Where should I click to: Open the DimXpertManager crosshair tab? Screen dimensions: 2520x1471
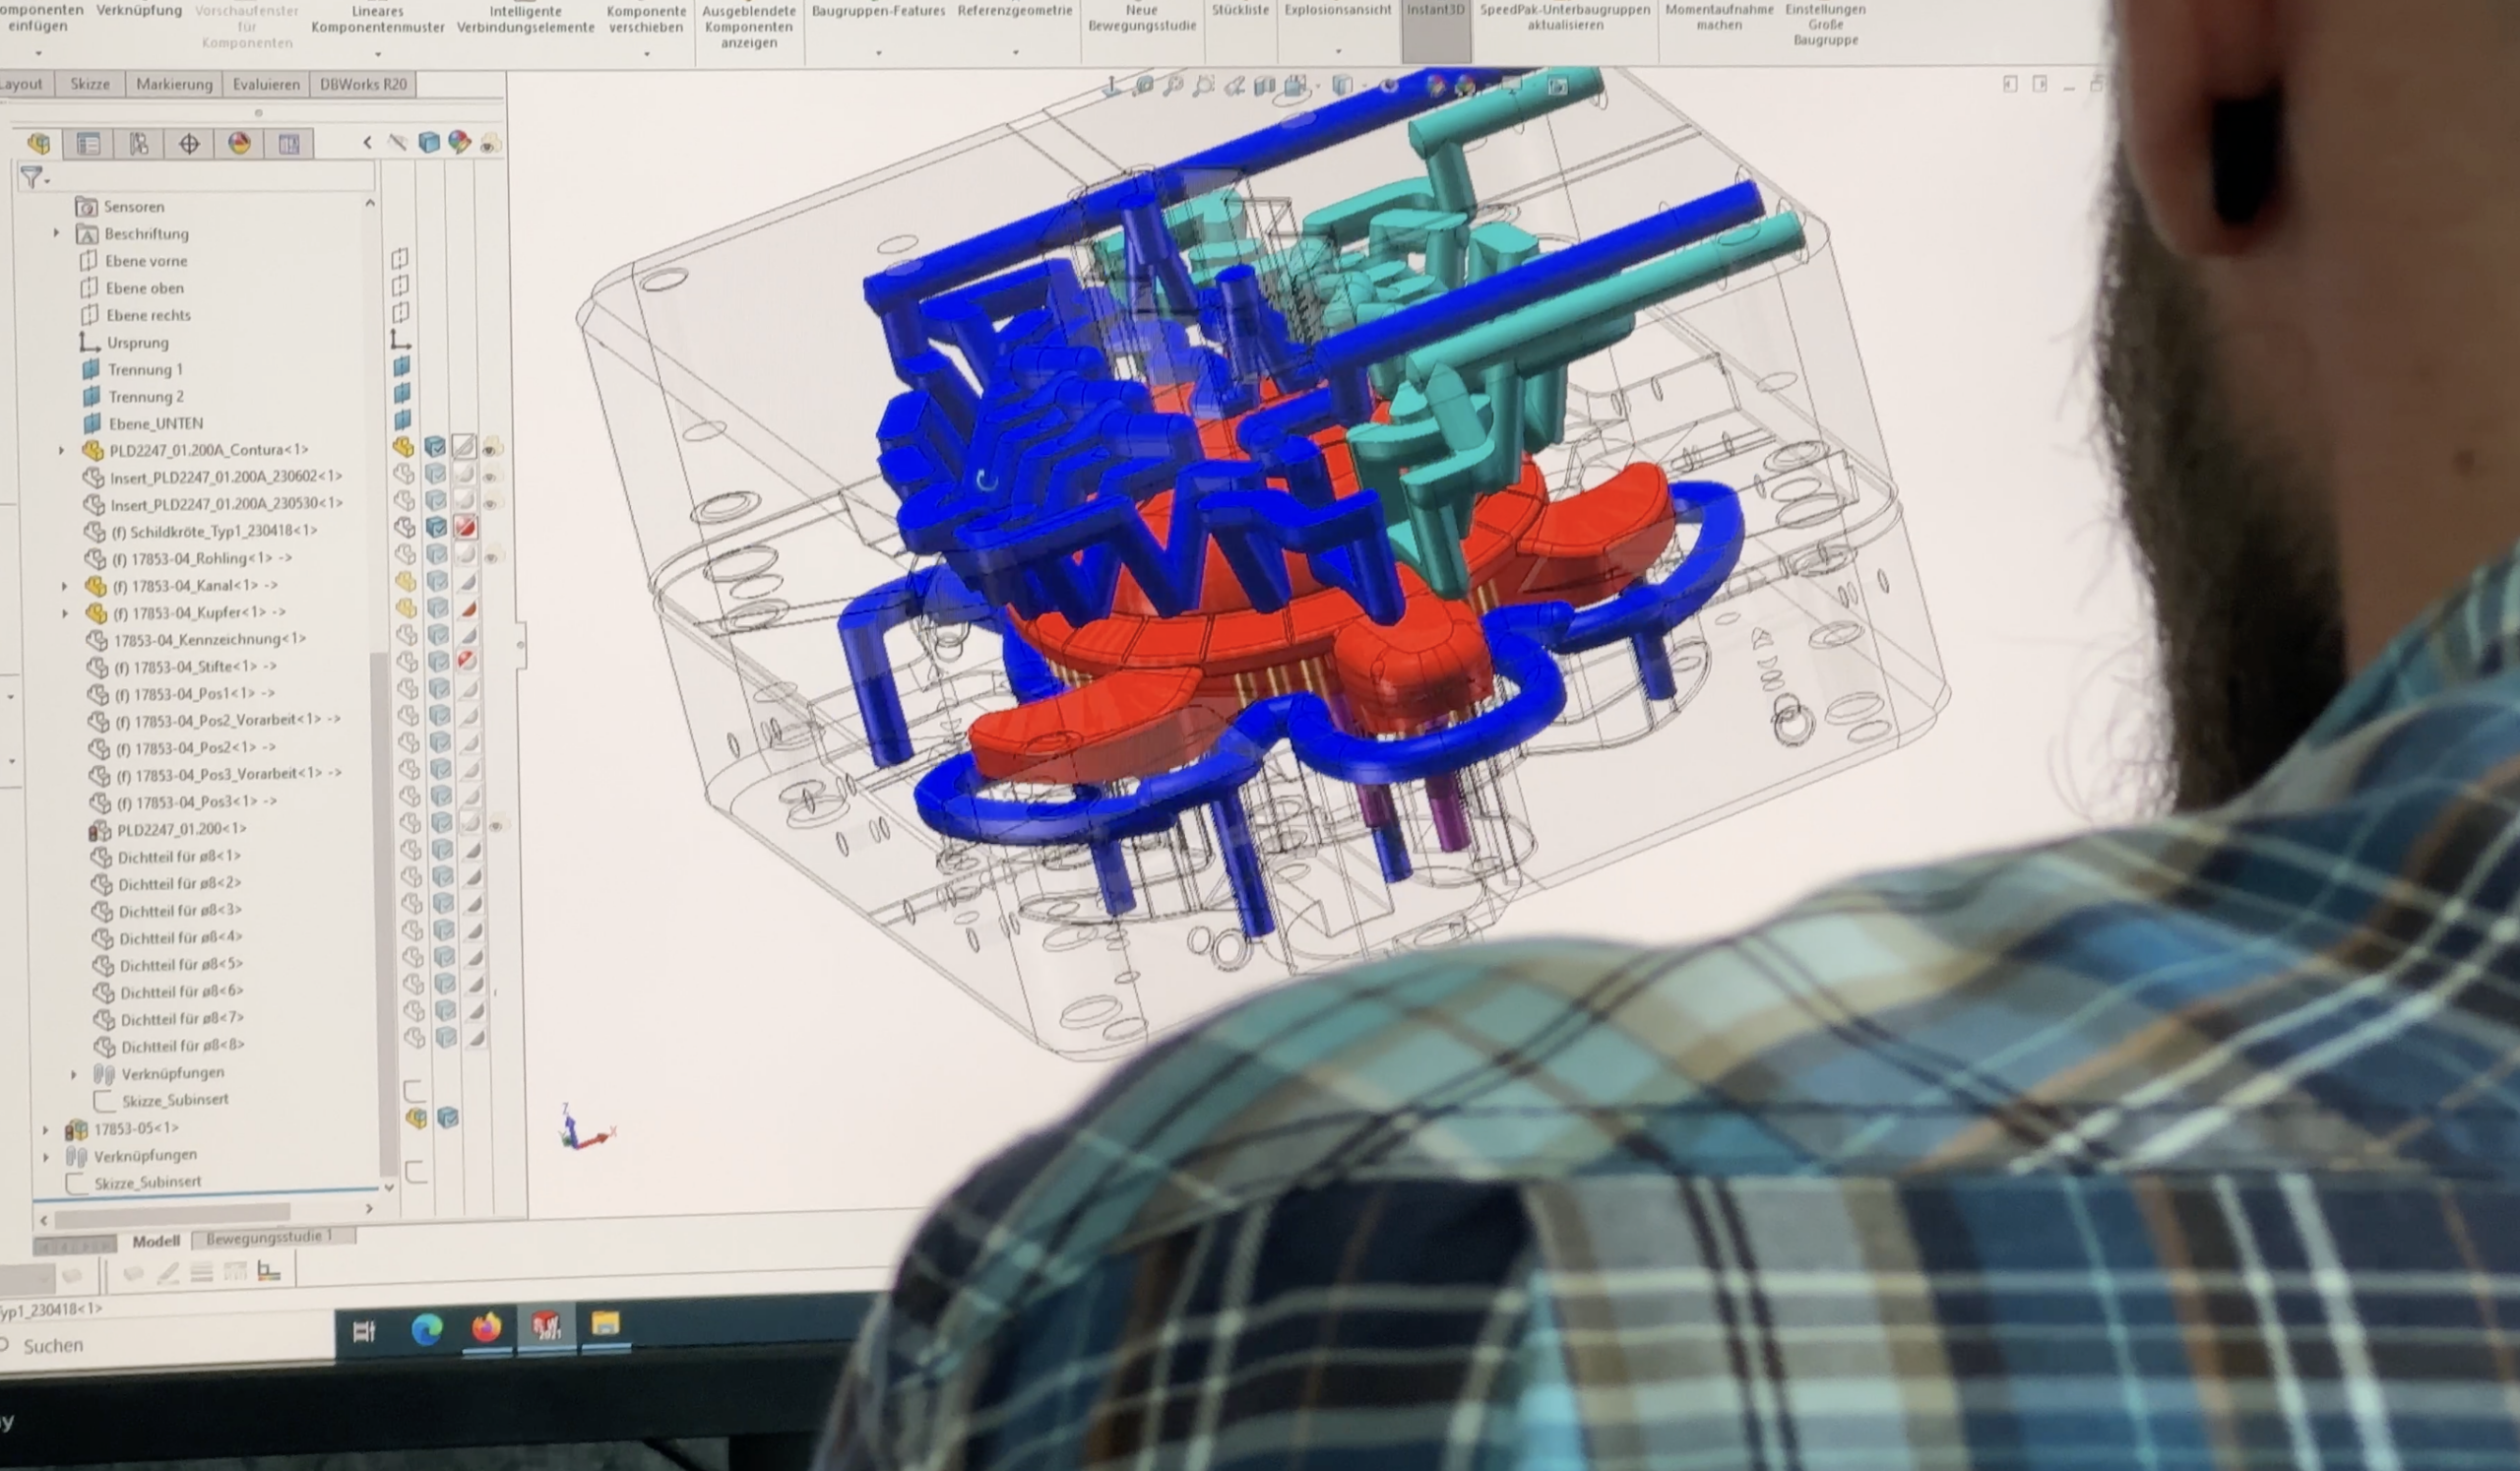[x=189, y=144]
